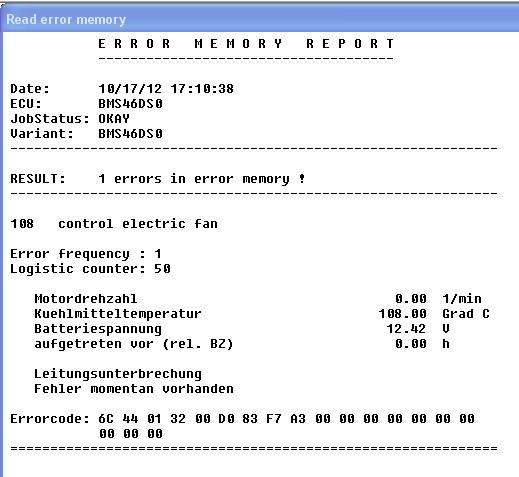This screenshot has width=519, height=477.
Task: Click the Kuehlmitteltemperatur label
Action: [118, 314]
